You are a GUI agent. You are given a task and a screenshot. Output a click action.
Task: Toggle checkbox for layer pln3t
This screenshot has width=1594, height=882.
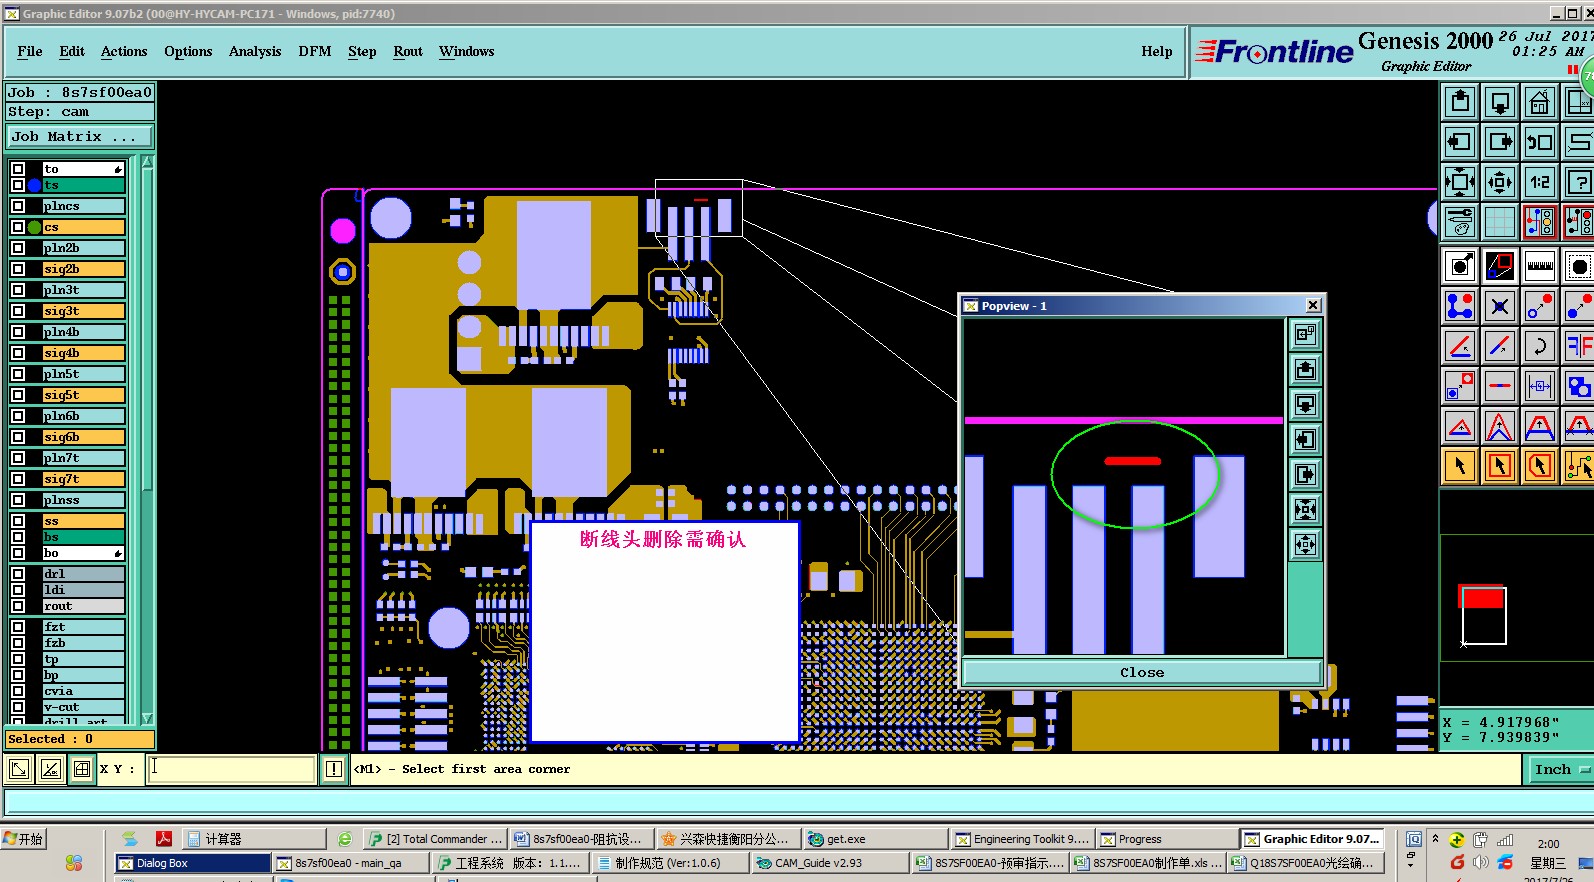point(18,290)
